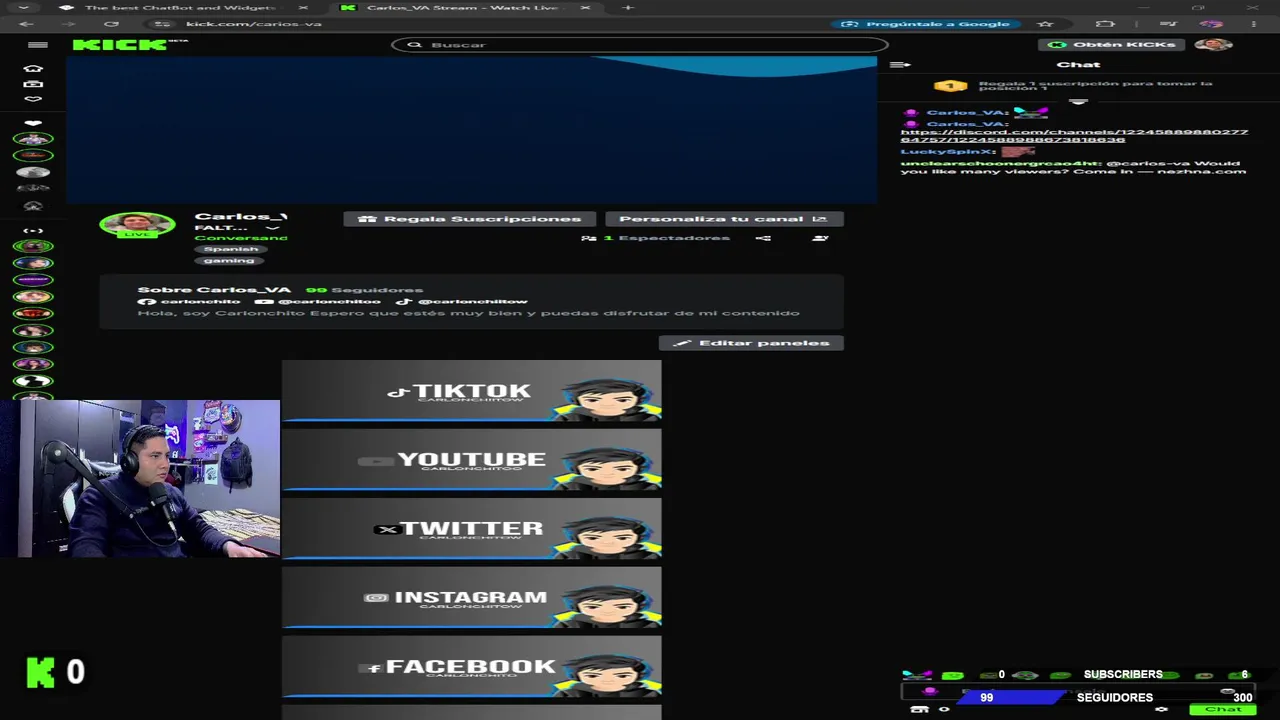Click the share stream icon
Screen dimensions: 1280x720
[x=763, y=238]
